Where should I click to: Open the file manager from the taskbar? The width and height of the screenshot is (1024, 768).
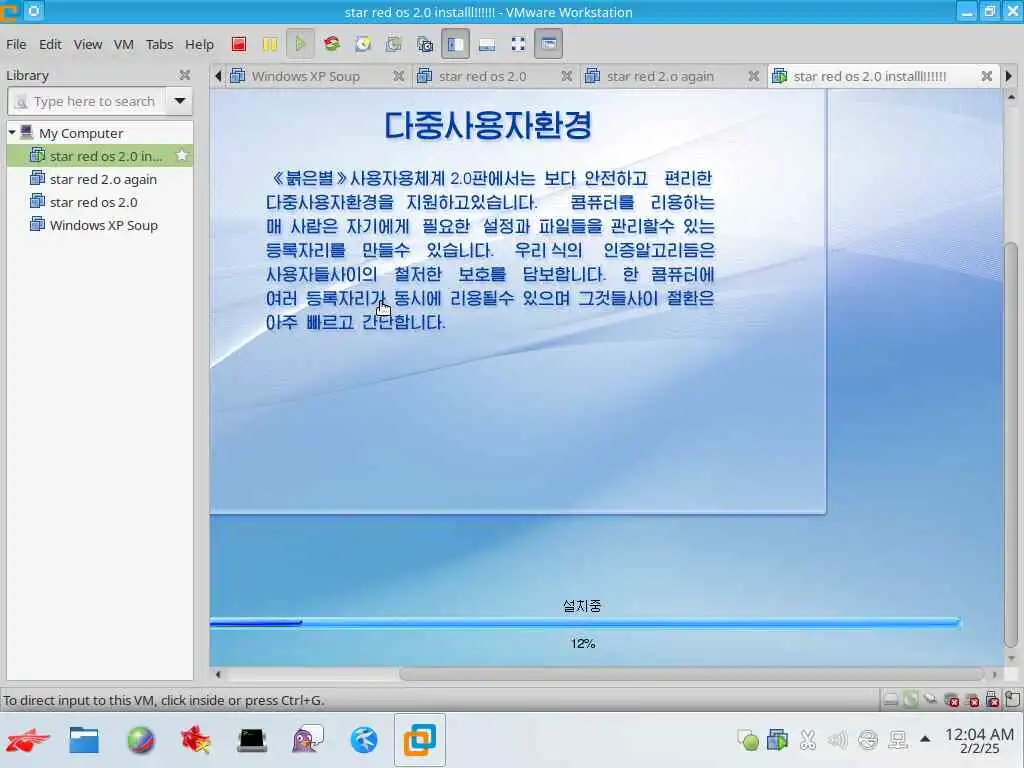(84, 740)
